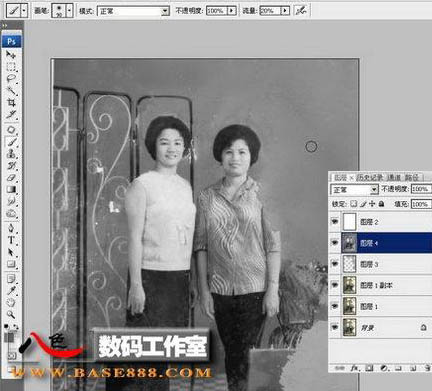Hide layer 图层 3 via eye icon
The height and width of the screenshot is (391, 432).
coord(335,264)
